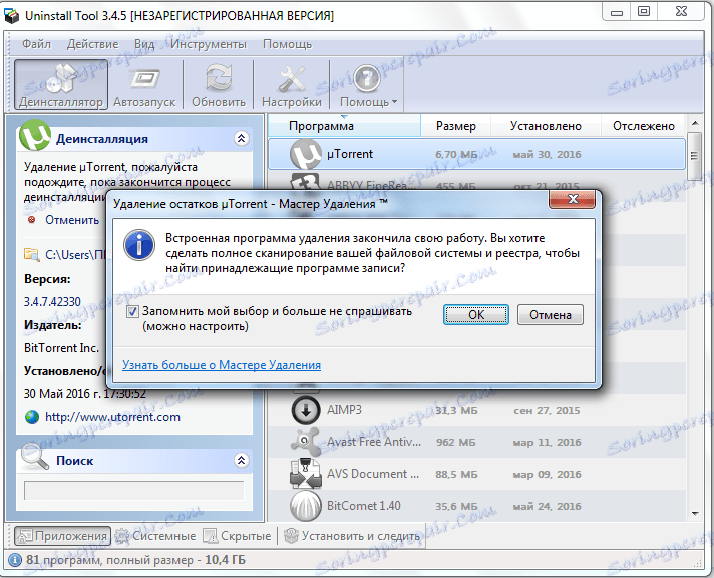Screen dimensions: 714x578
Task: Select the 'AIMP3' row text
Action: 344,410
